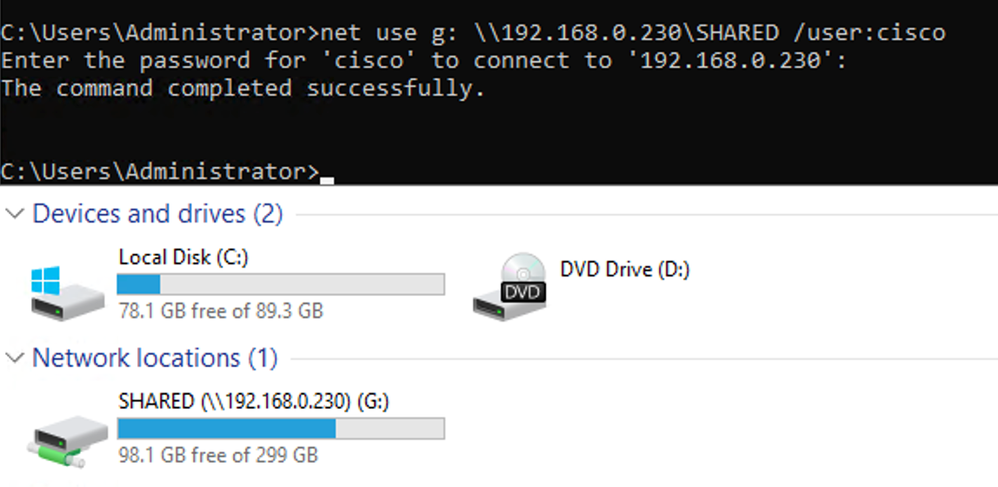The height and width of the screenshot is (487, 998).
Task: Click the net use g: command line
Action: point(473,32)
